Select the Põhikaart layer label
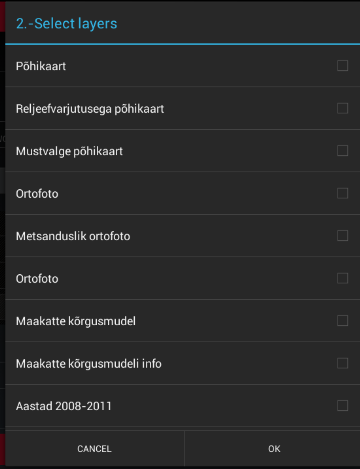The image size is (360, 469). (41, 66)
